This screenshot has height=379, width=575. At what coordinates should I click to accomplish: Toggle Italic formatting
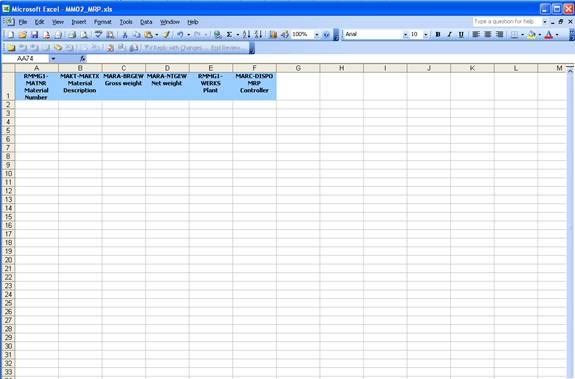tap(449, 34)
